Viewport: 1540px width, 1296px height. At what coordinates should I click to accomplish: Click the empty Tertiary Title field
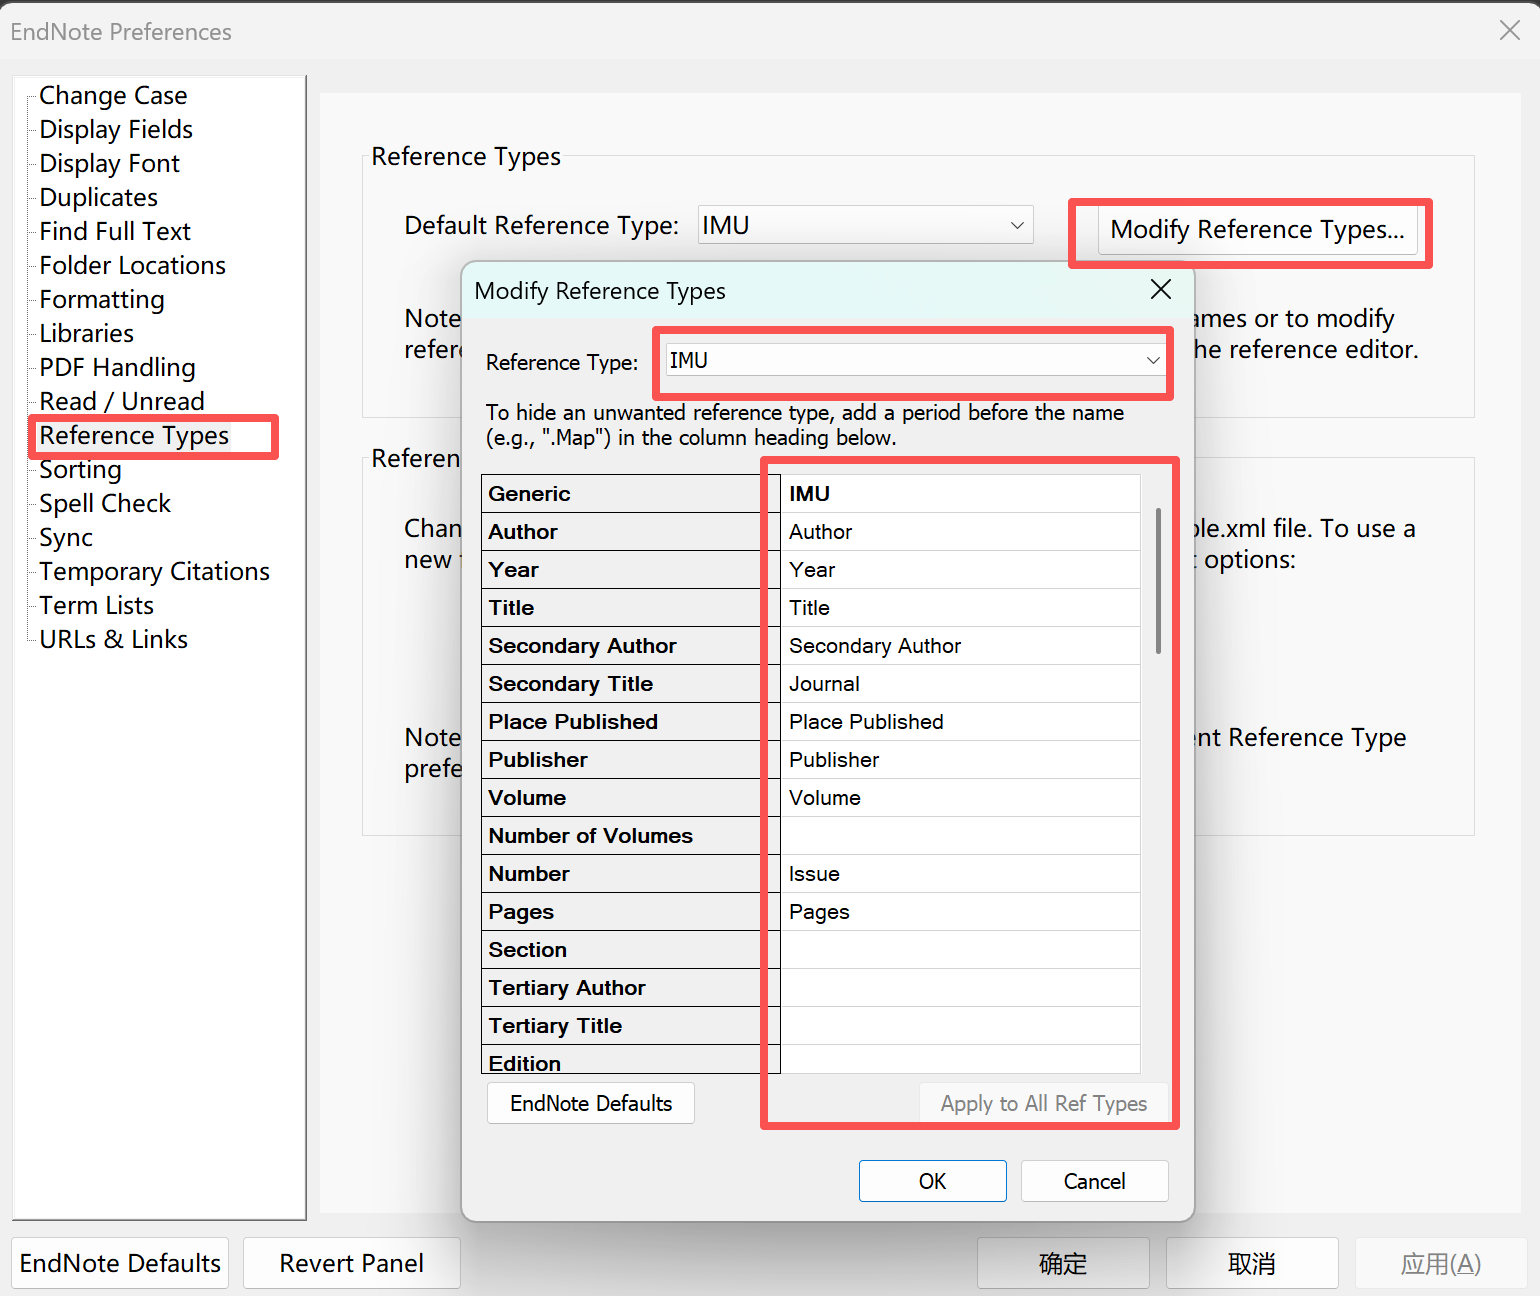pyautogui.click(x=960, y=1025)
